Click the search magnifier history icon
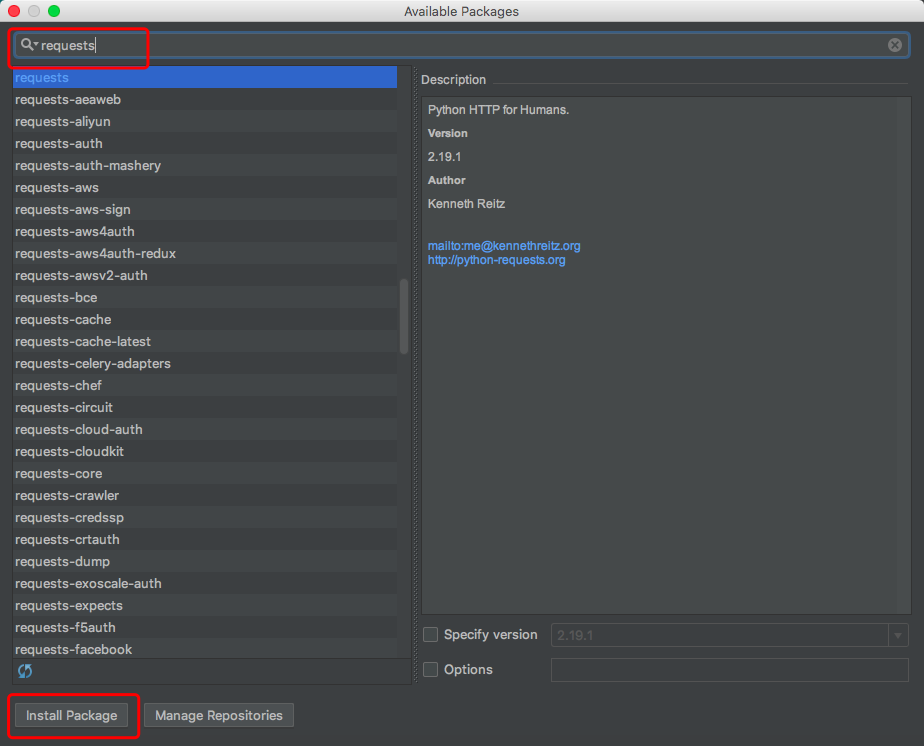This screenshot has height=746, width=924. click(x=29, y=45)
